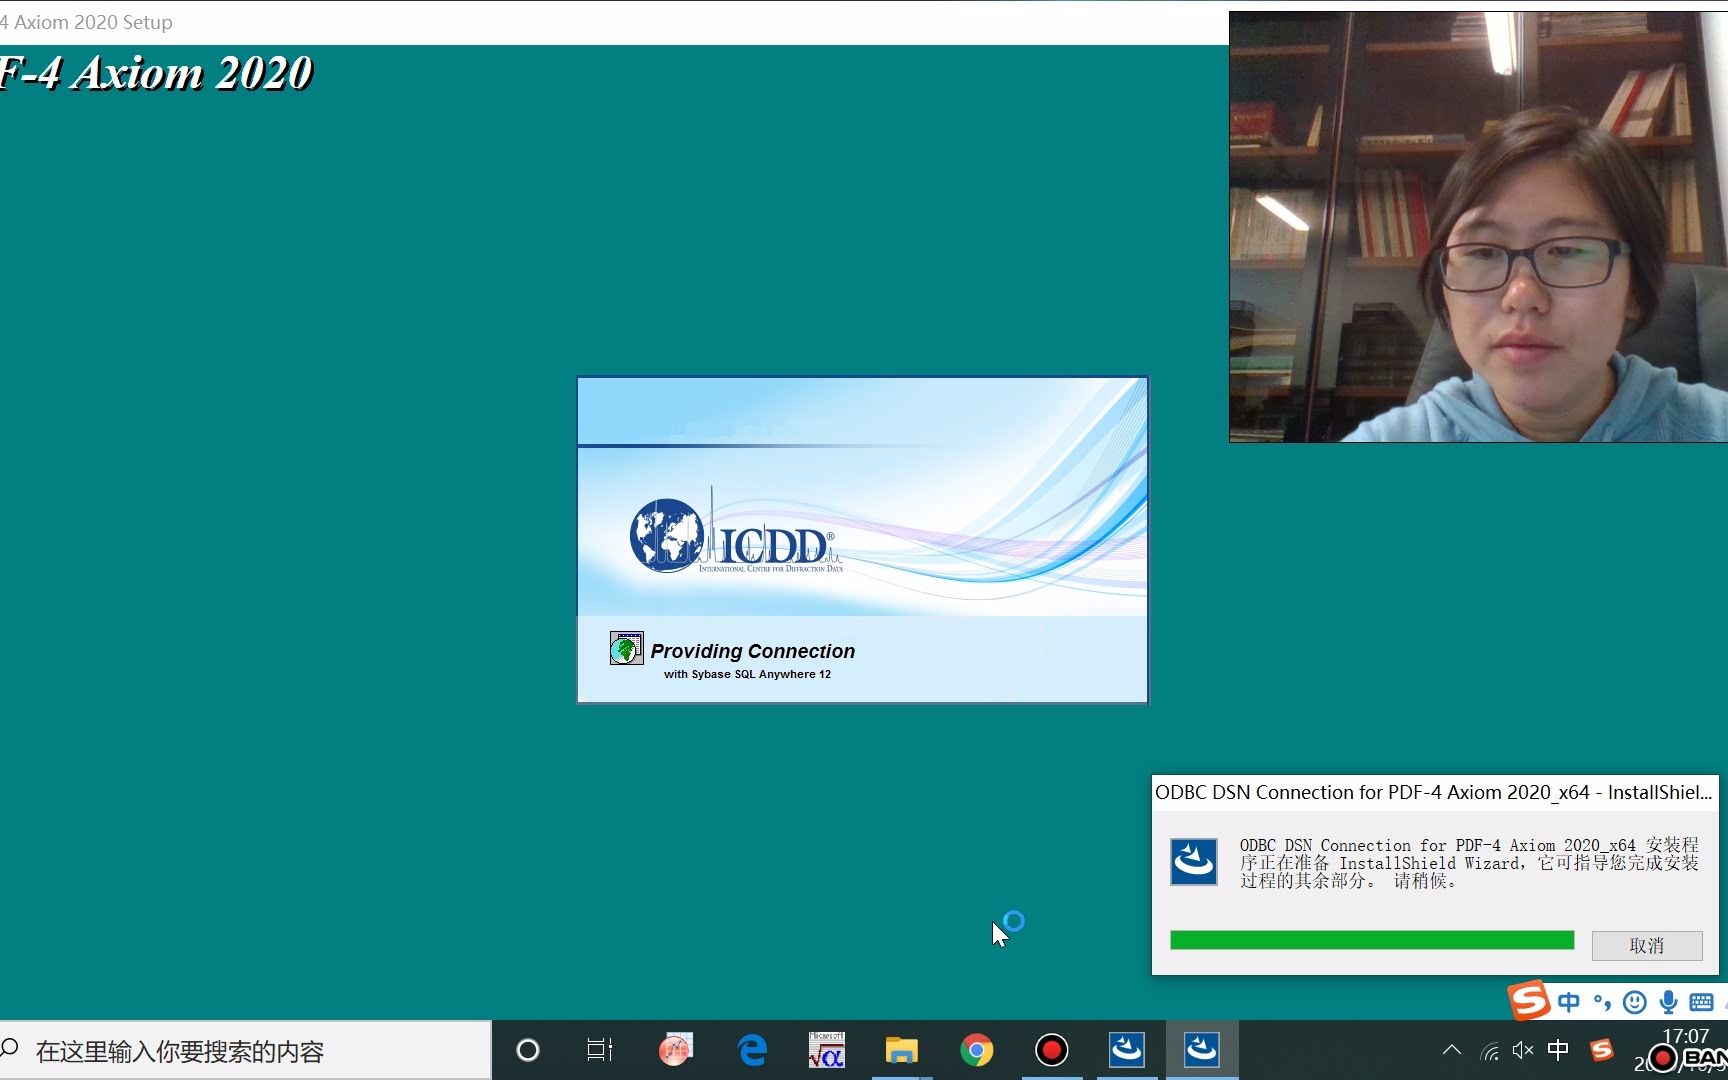The width and height of the screenshot is (1728, 1080).
Task: Switch to first InstallShield taskbar window
Action: pos(1126,1050)
